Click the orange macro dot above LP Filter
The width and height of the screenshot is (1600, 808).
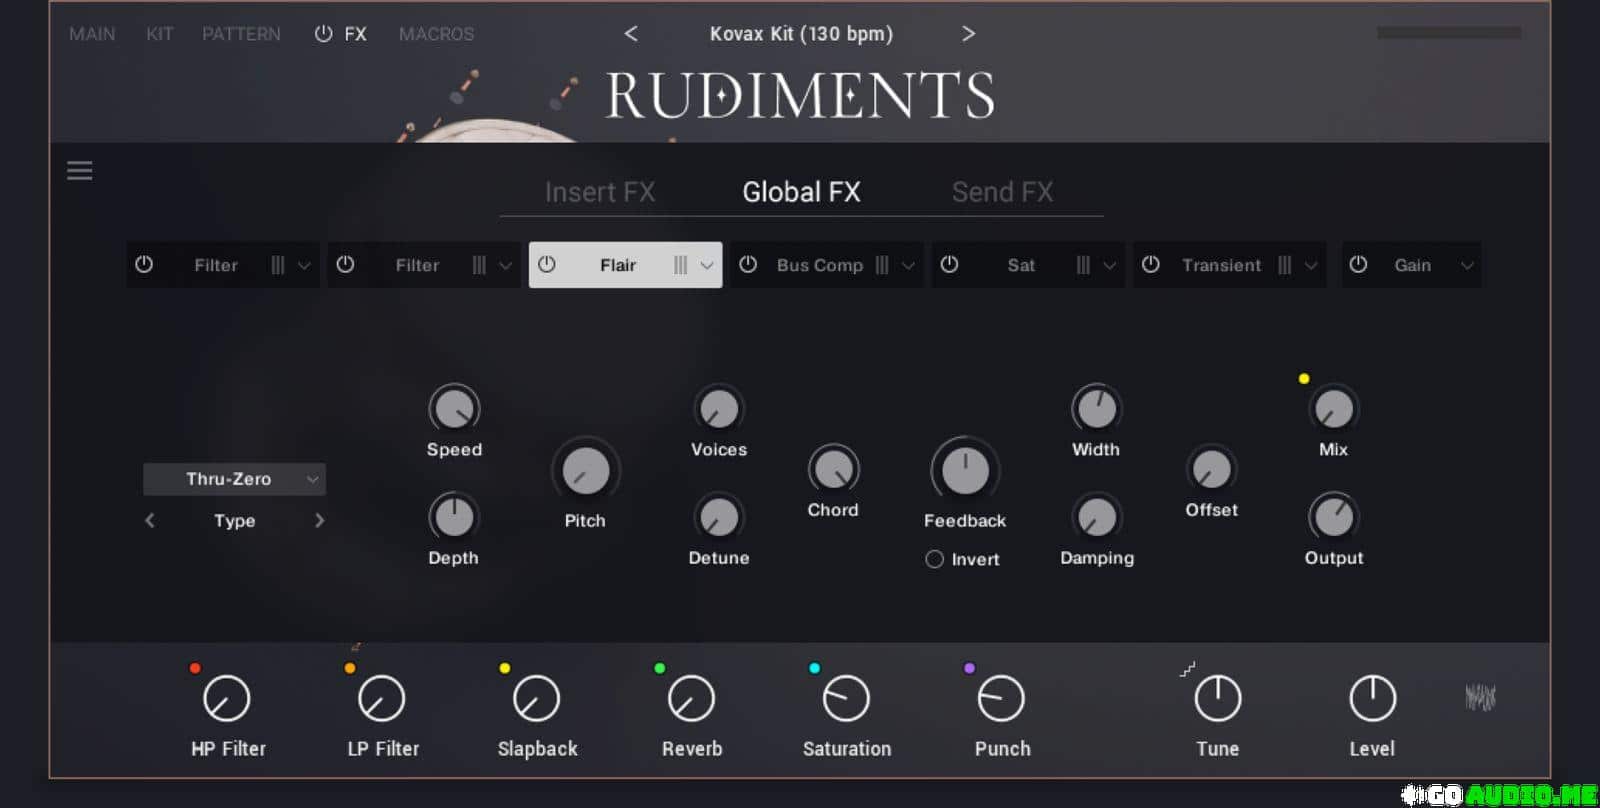(350, 668)
